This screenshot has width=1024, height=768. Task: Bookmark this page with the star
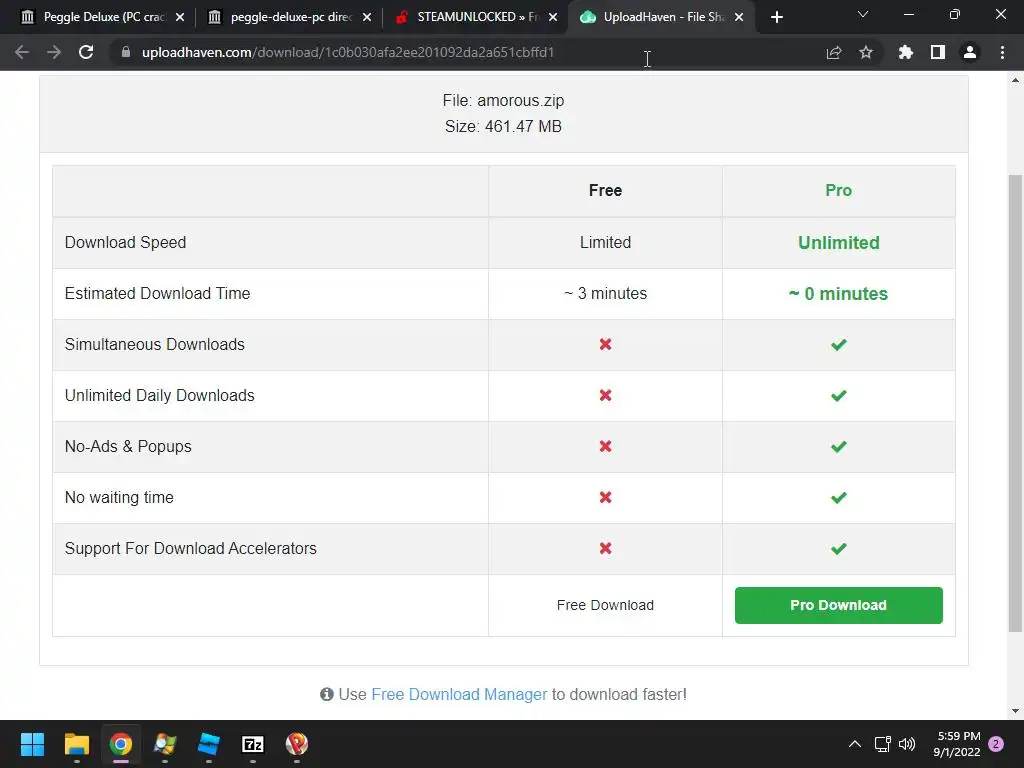(866, 52)
